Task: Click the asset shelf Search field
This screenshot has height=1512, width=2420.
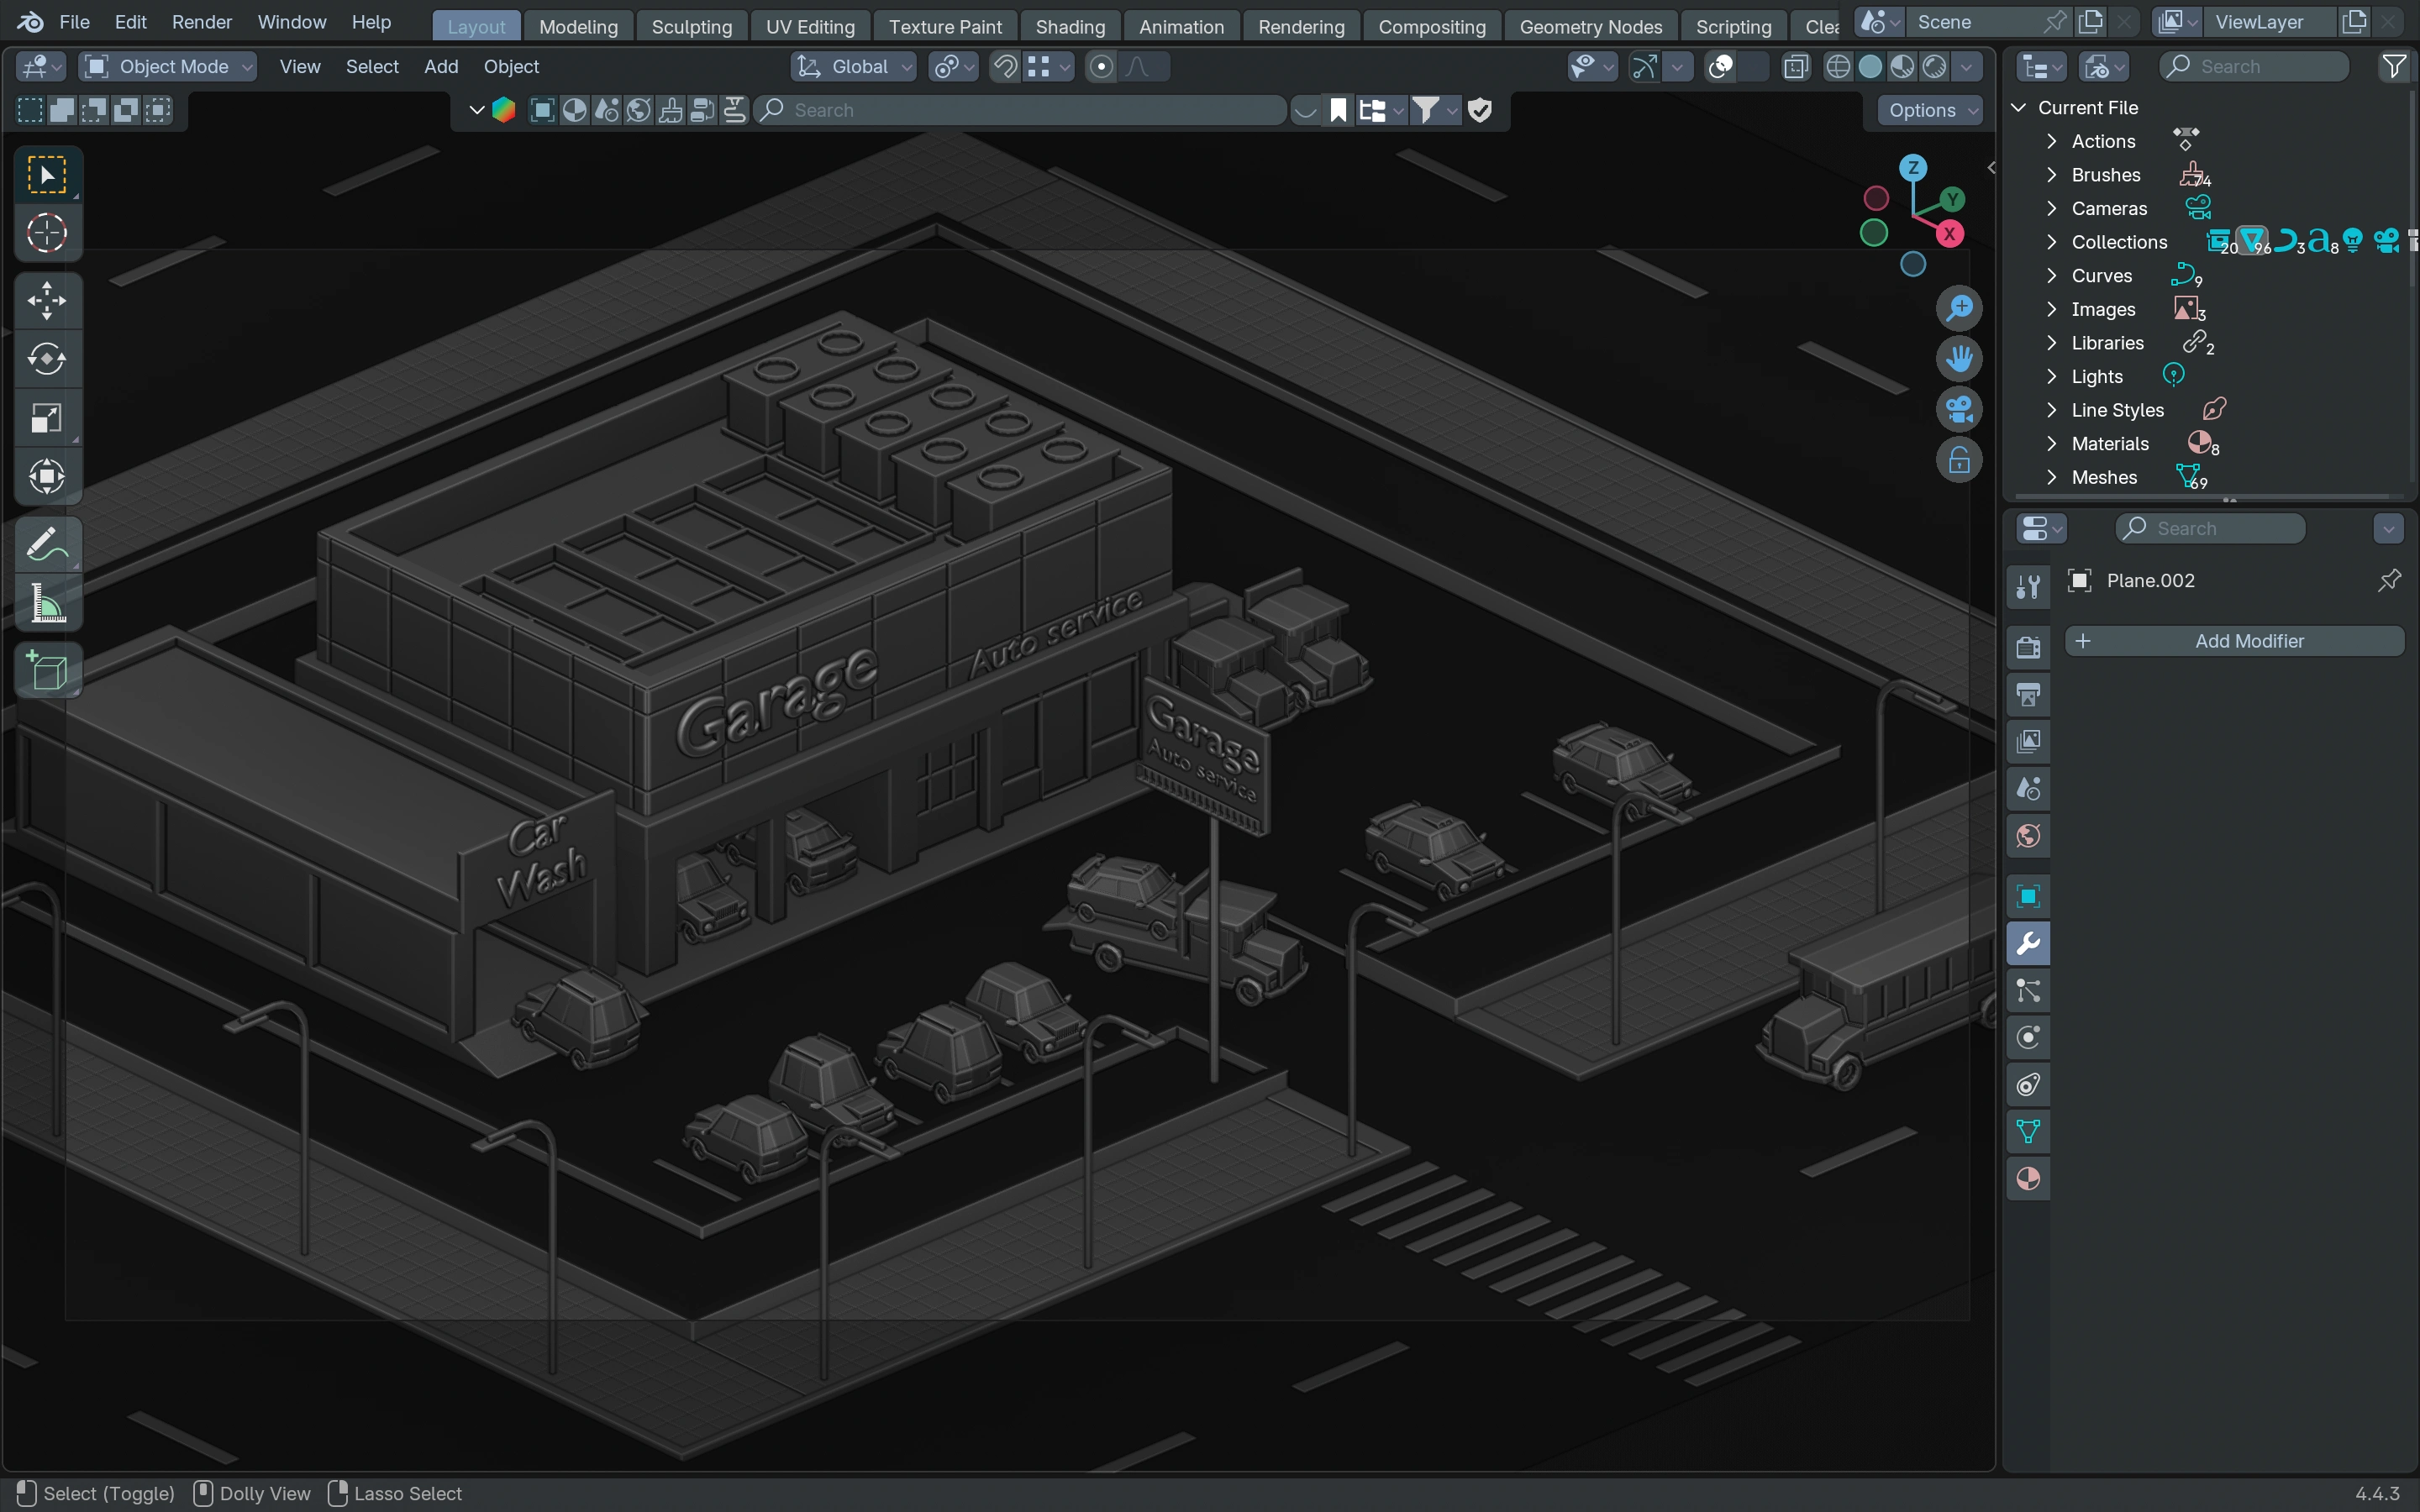Action: [x=1020, y=110]
